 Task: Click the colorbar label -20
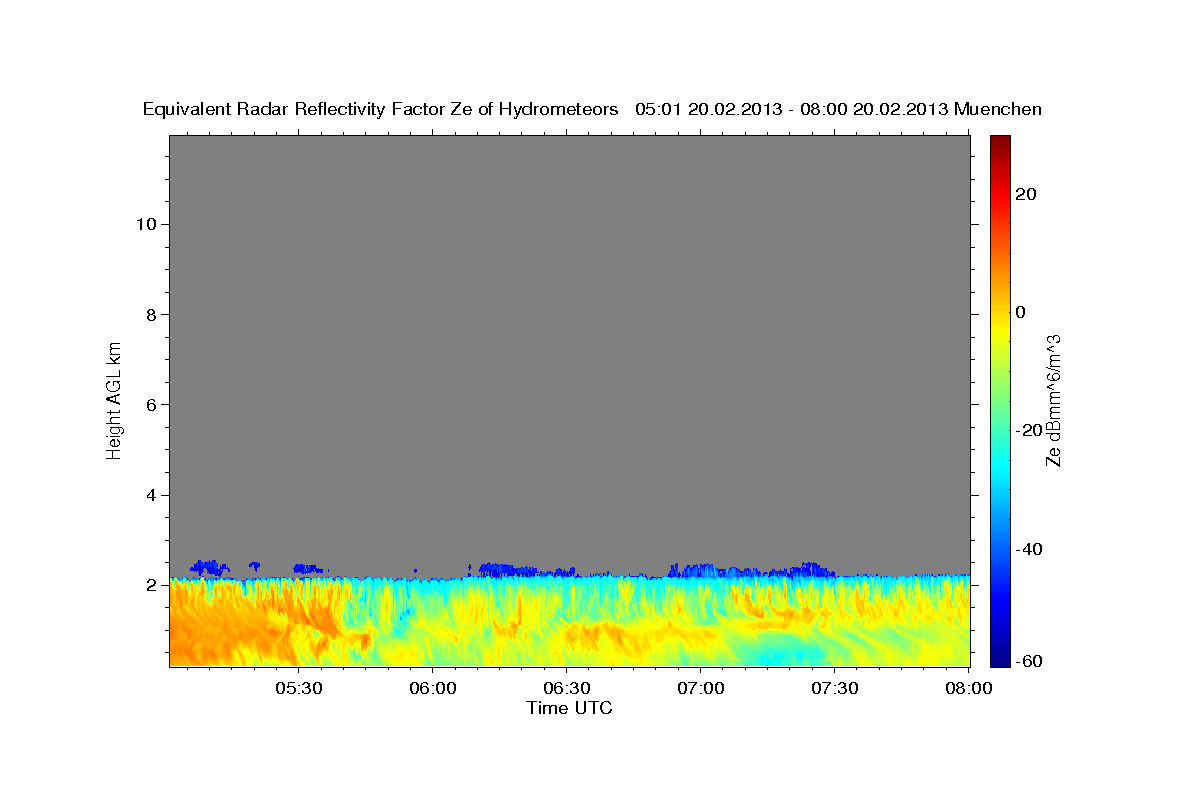tap(1027, 430)
